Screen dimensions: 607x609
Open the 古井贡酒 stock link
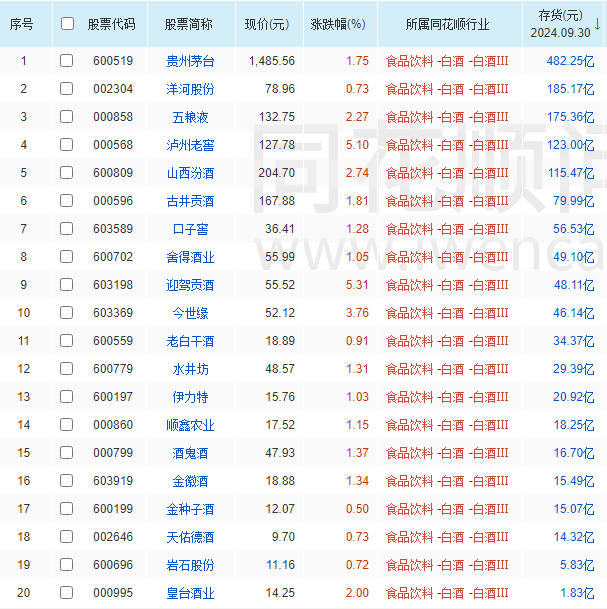(190, 201)
